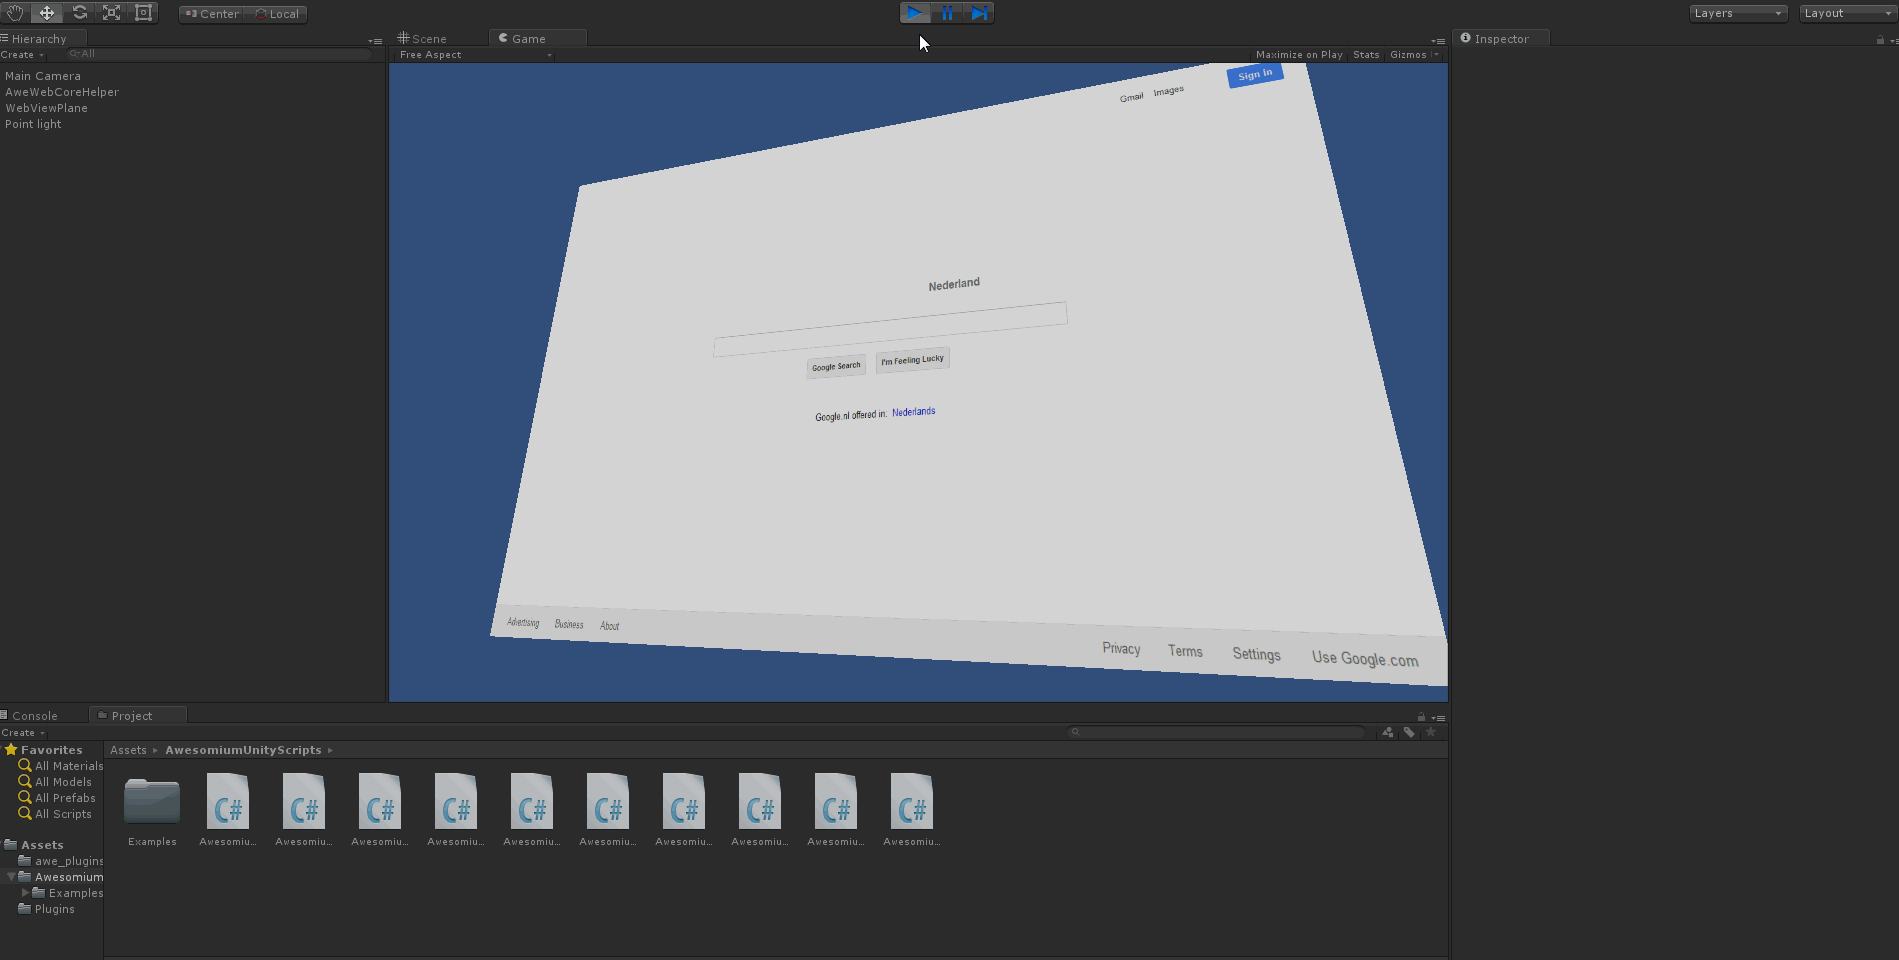Viewport: 1899px width, 960px height.
Task: Select All Scripts saved search
Action: [x=55, y=814]
